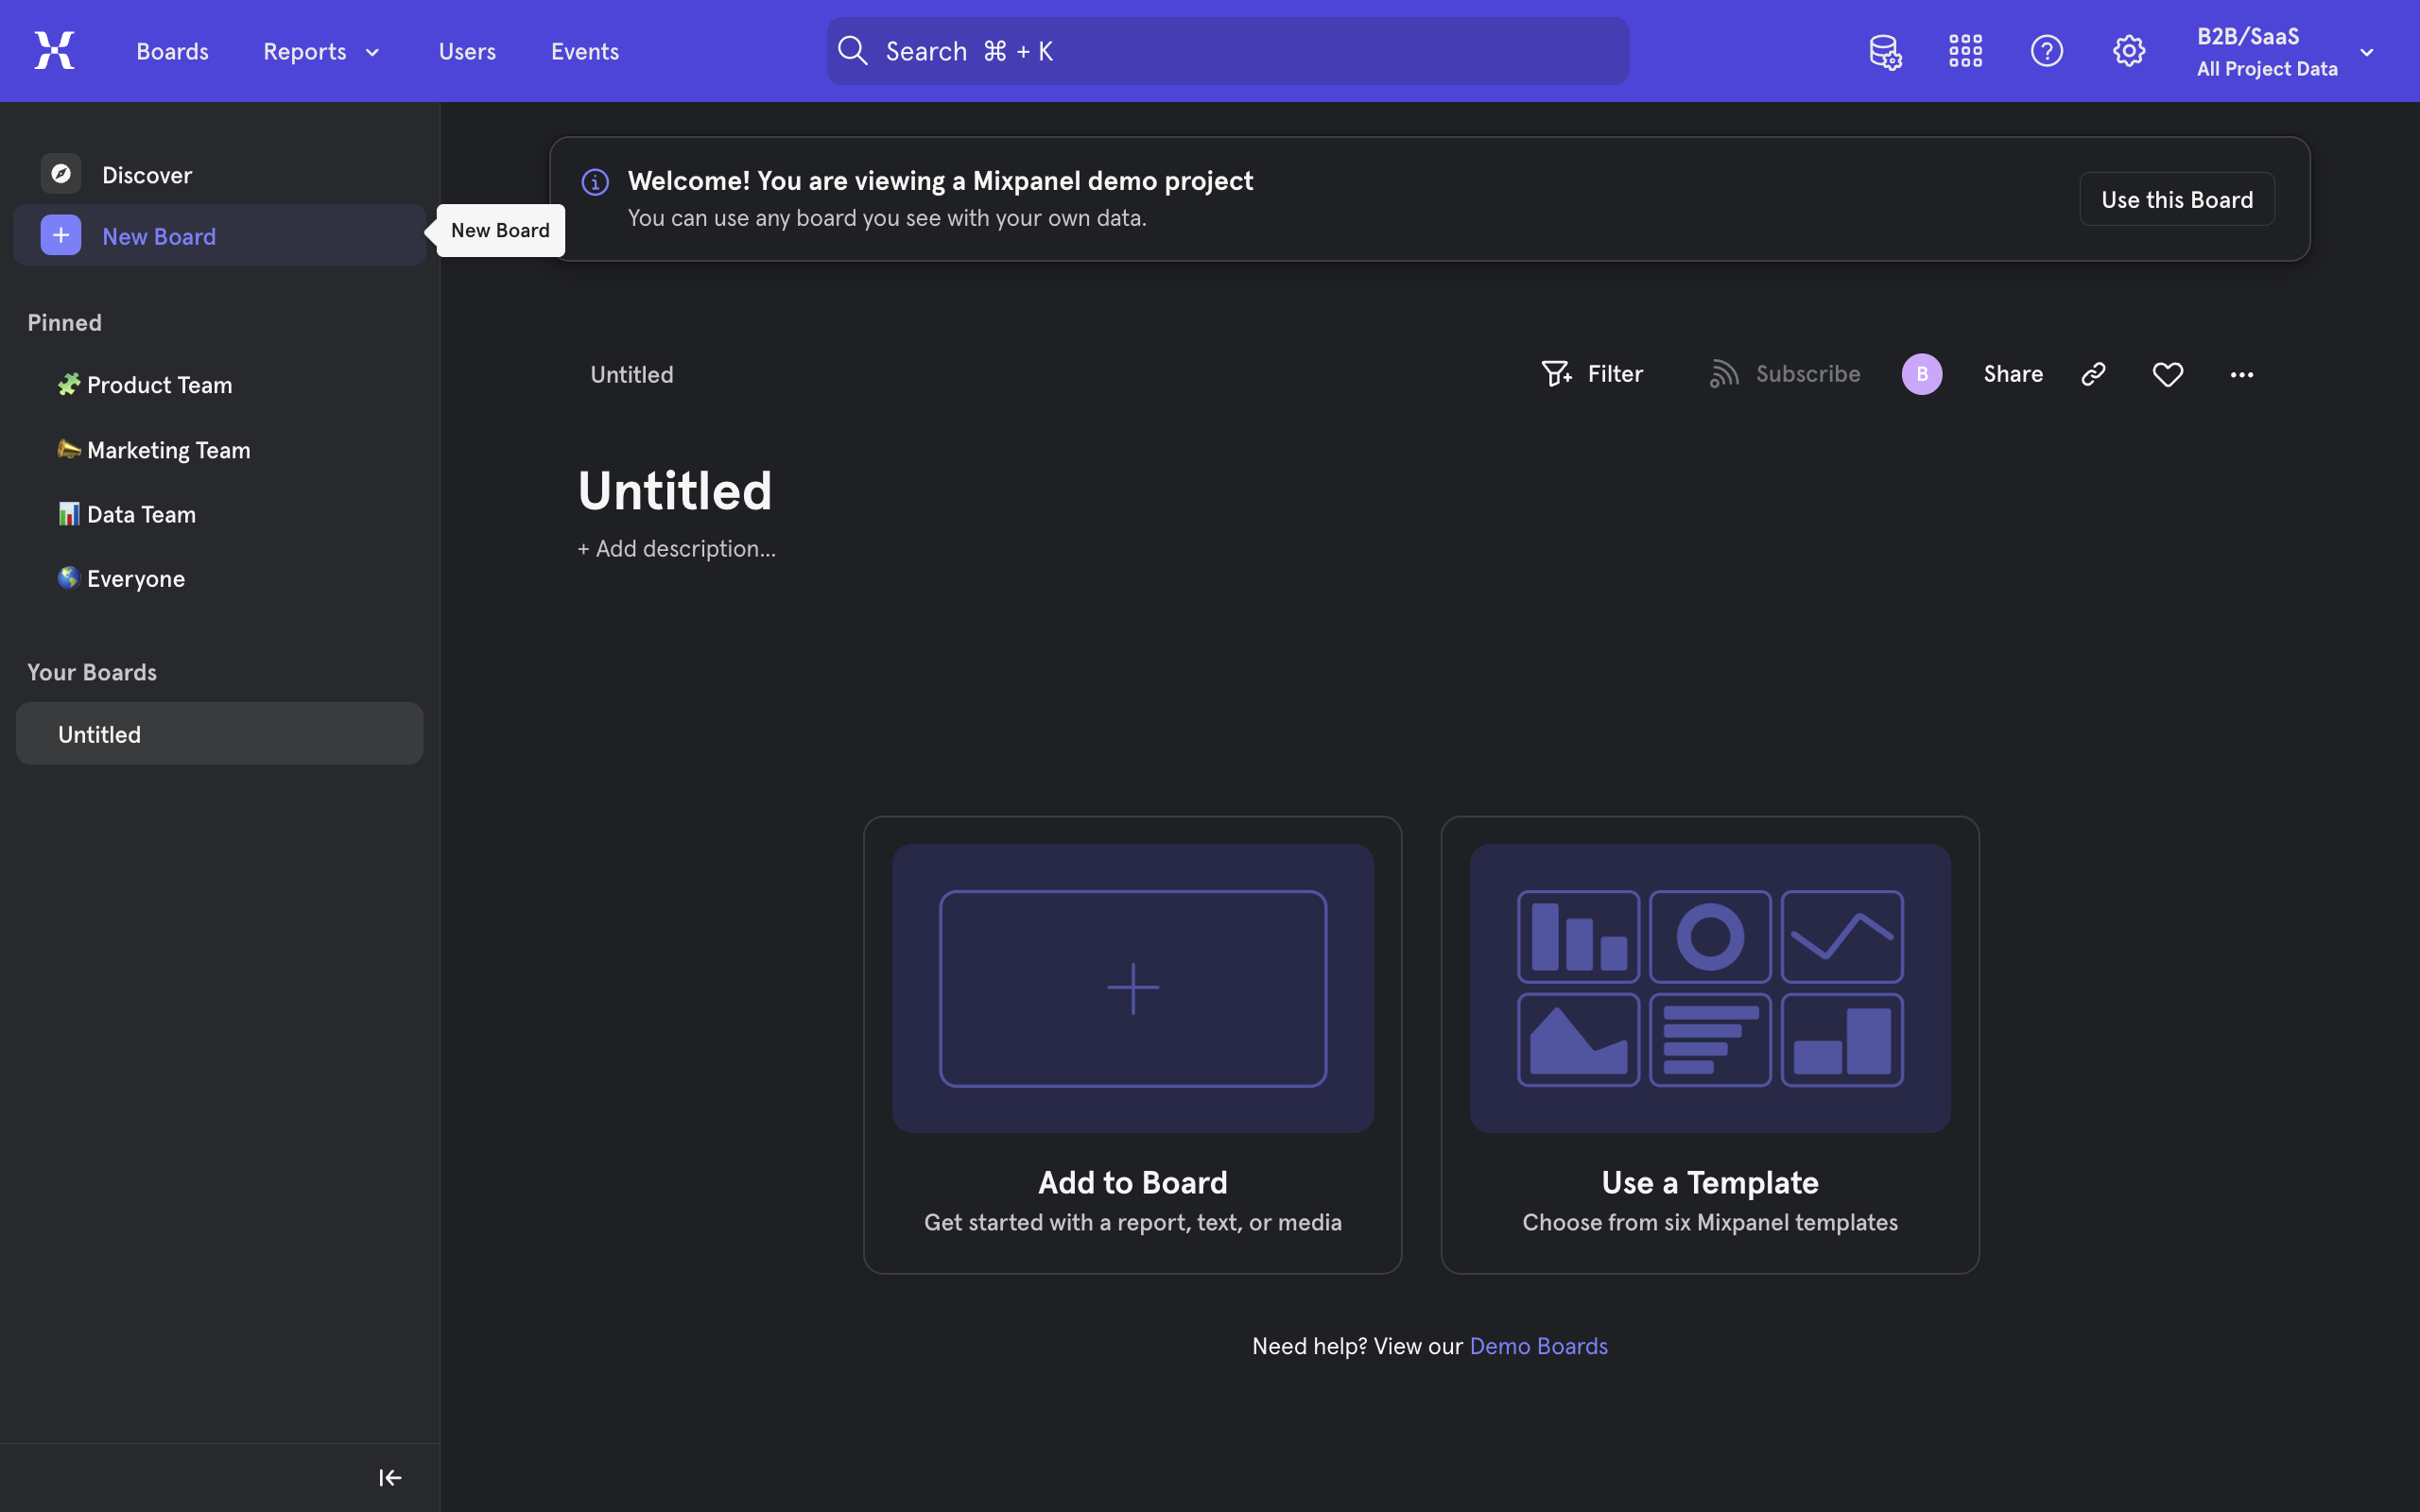Open the data management database icon
This screenshot has width=2420, height=1512.
tap(1885, 51)
